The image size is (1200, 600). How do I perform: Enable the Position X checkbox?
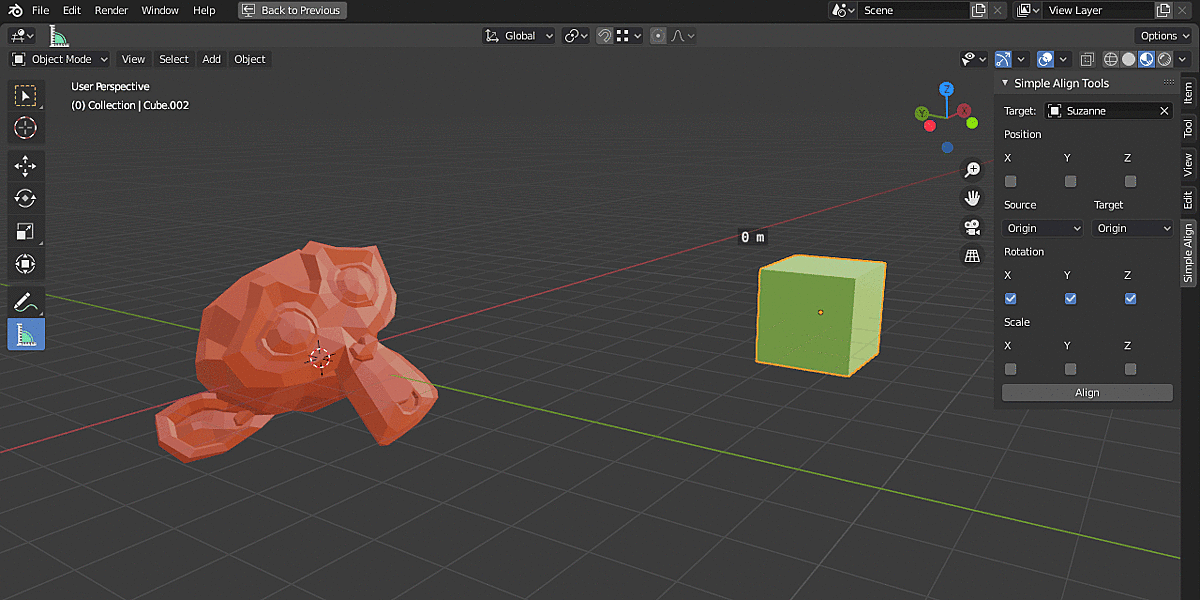[x=1010, y=181]
